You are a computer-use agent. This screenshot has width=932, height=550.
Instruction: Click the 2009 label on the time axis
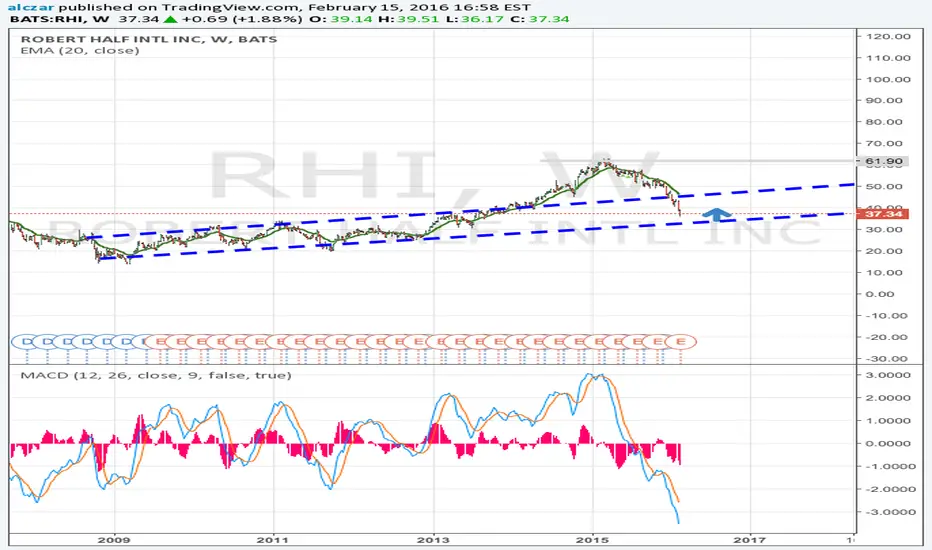tap(114, 540)
